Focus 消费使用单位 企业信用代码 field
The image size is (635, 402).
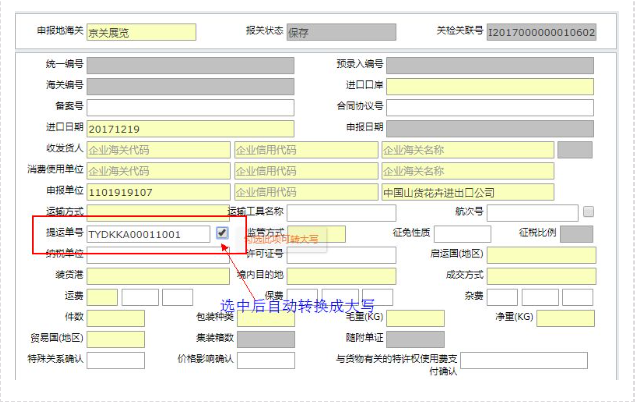pyautogui.click(x=306, y=171)
